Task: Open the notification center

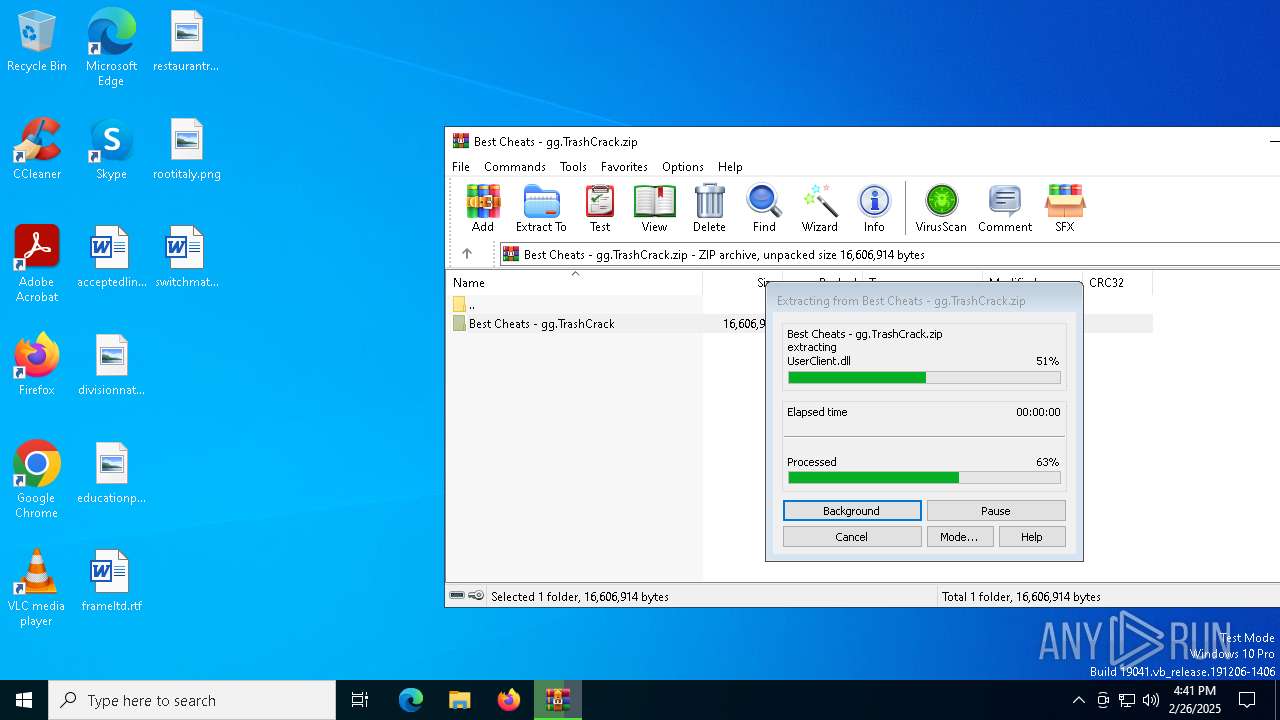Action: pos(1247,700)
